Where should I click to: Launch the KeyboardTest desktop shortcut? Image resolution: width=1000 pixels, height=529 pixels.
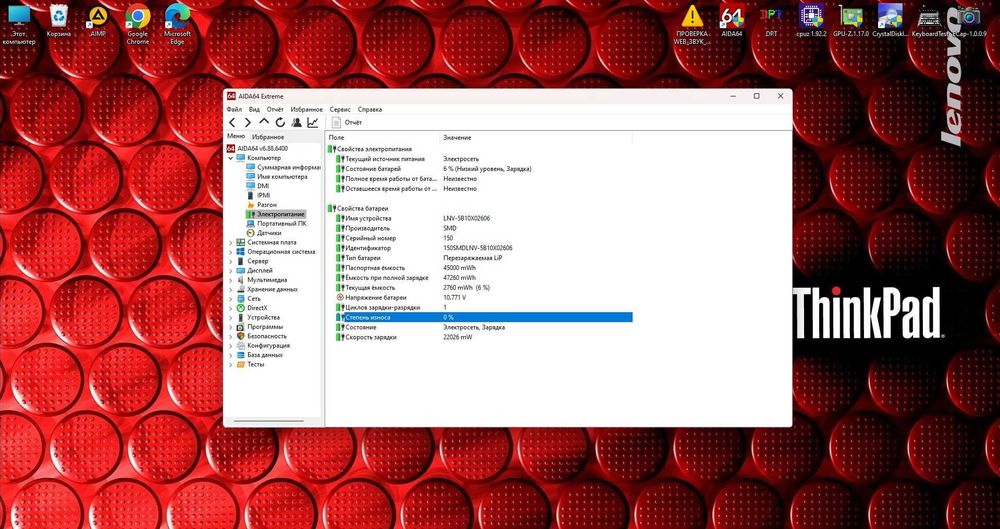(x=930, y=22)
